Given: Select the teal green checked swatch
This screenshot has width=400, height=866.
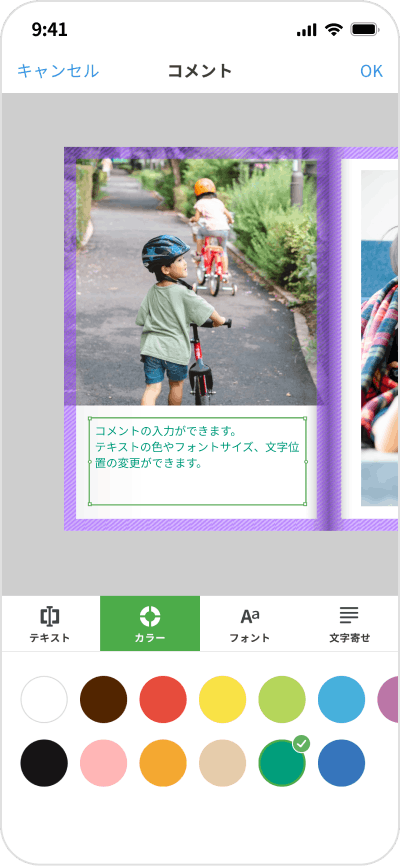Looking at the screenshot, I should click(282, 763).
